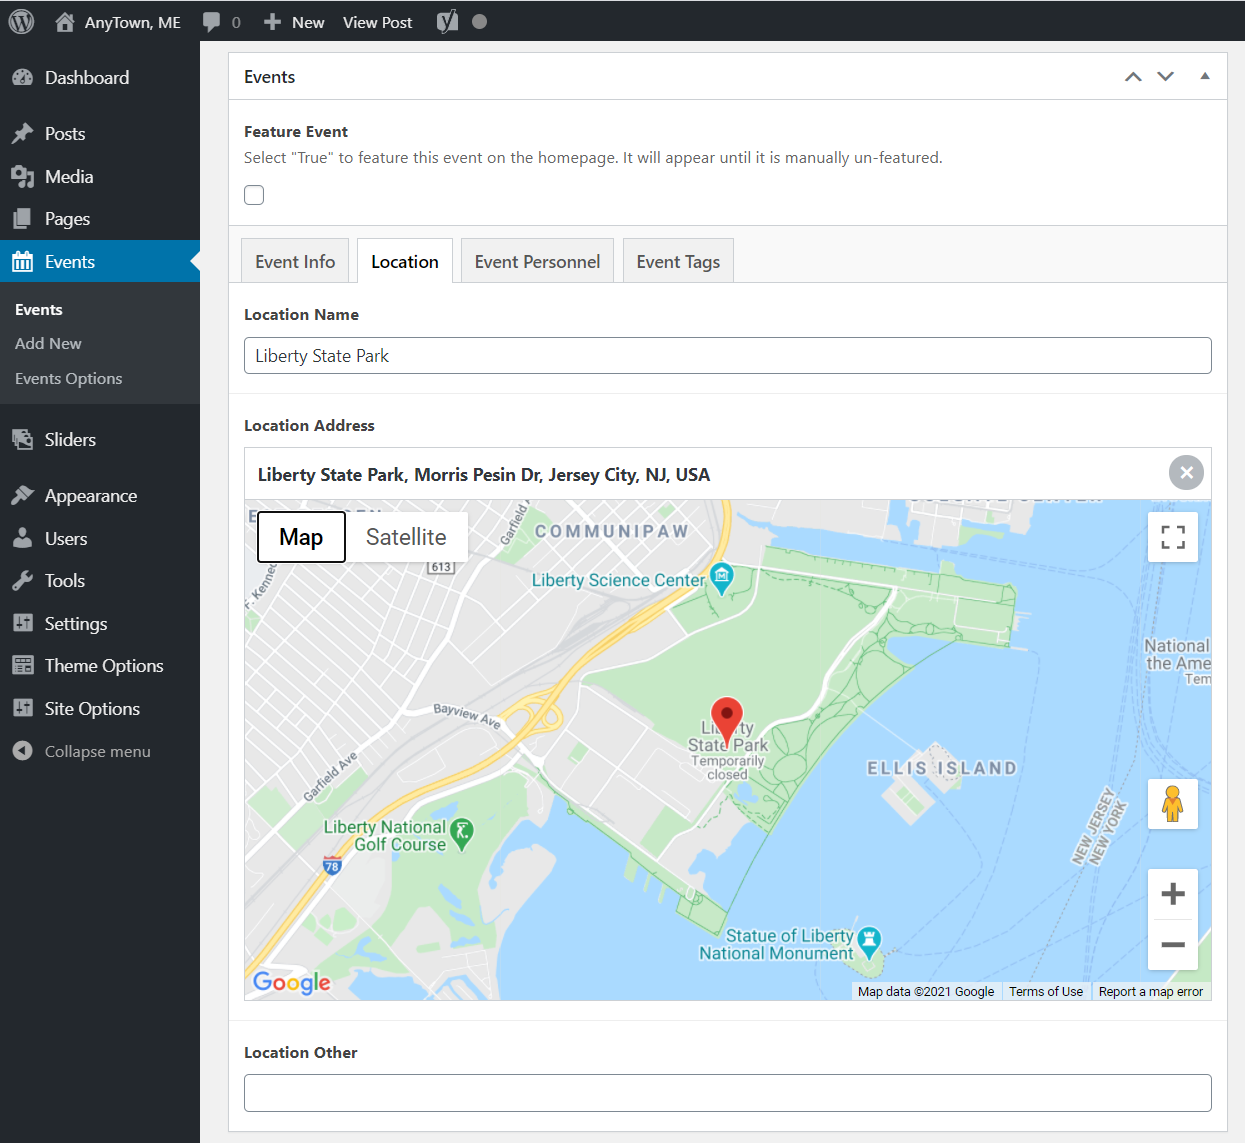Viewport: 1245px width, 1143px height.
Task: Open the Event Info tab
Action: pos(295,261)
